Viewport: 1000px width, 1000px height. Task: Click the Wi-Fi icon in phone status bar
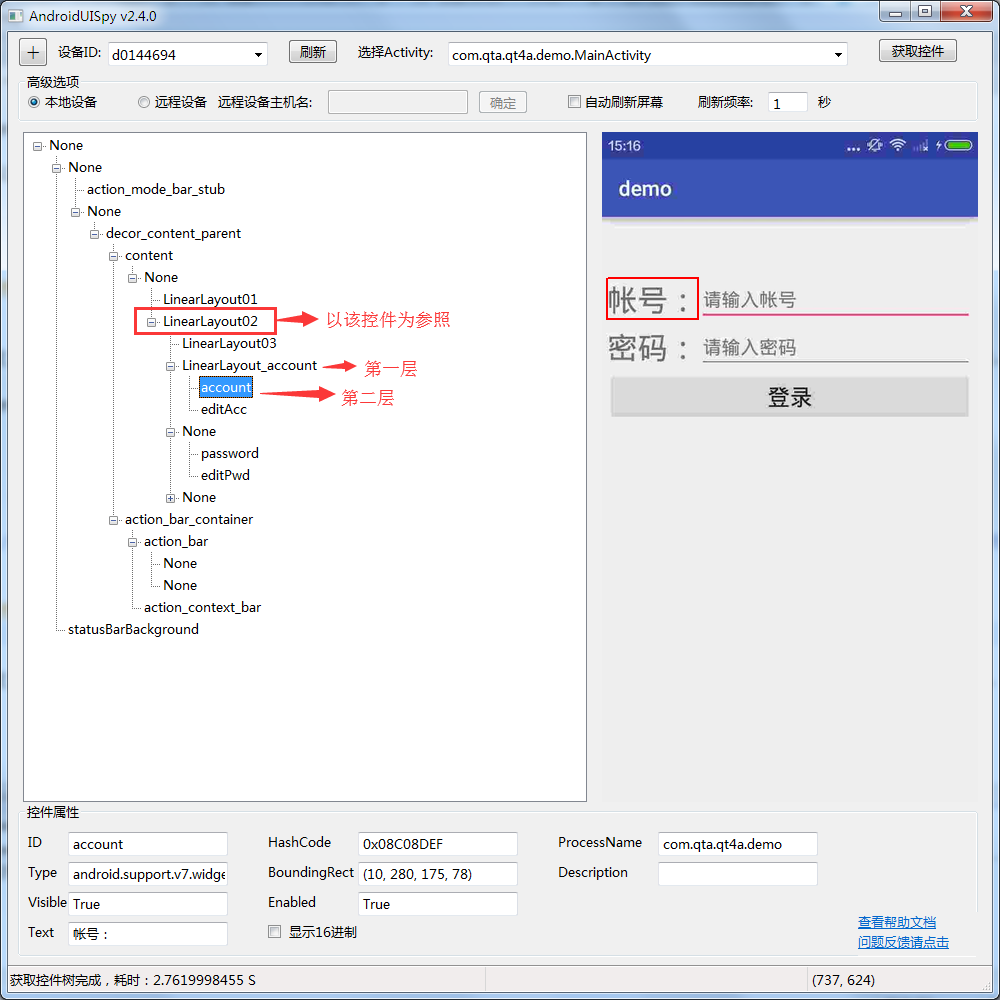[897, 145]
